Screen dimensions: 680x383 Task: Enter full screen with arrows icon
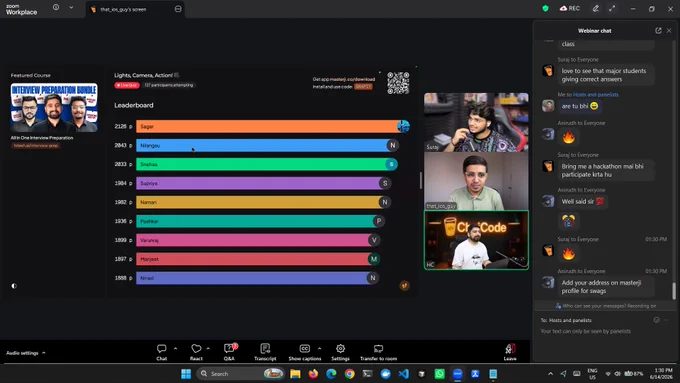tap(612, 8)
